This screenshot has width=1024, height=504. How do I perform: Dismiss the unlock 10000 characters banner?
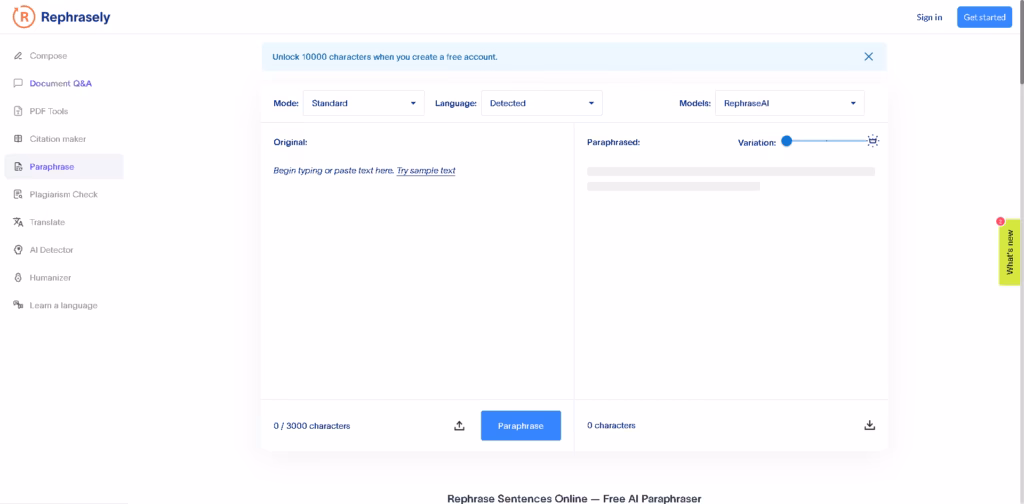[869, 57]
